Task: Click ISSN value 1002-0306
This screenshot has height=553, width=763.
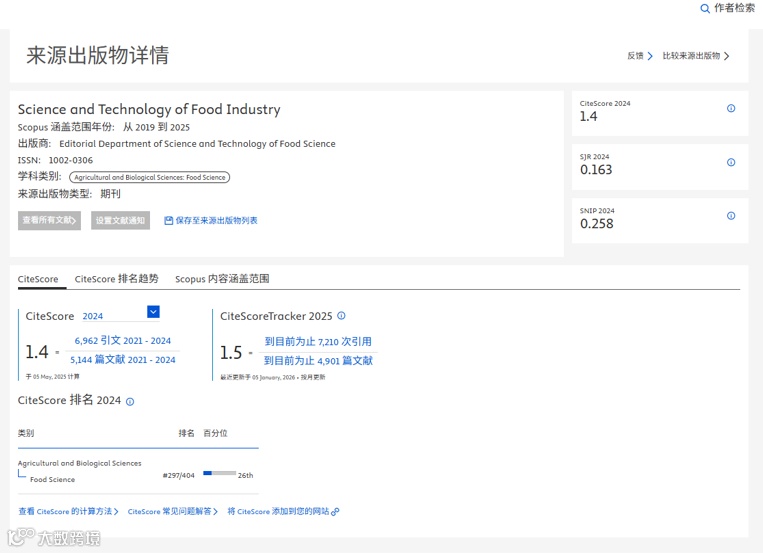Action: click(71, 160)
